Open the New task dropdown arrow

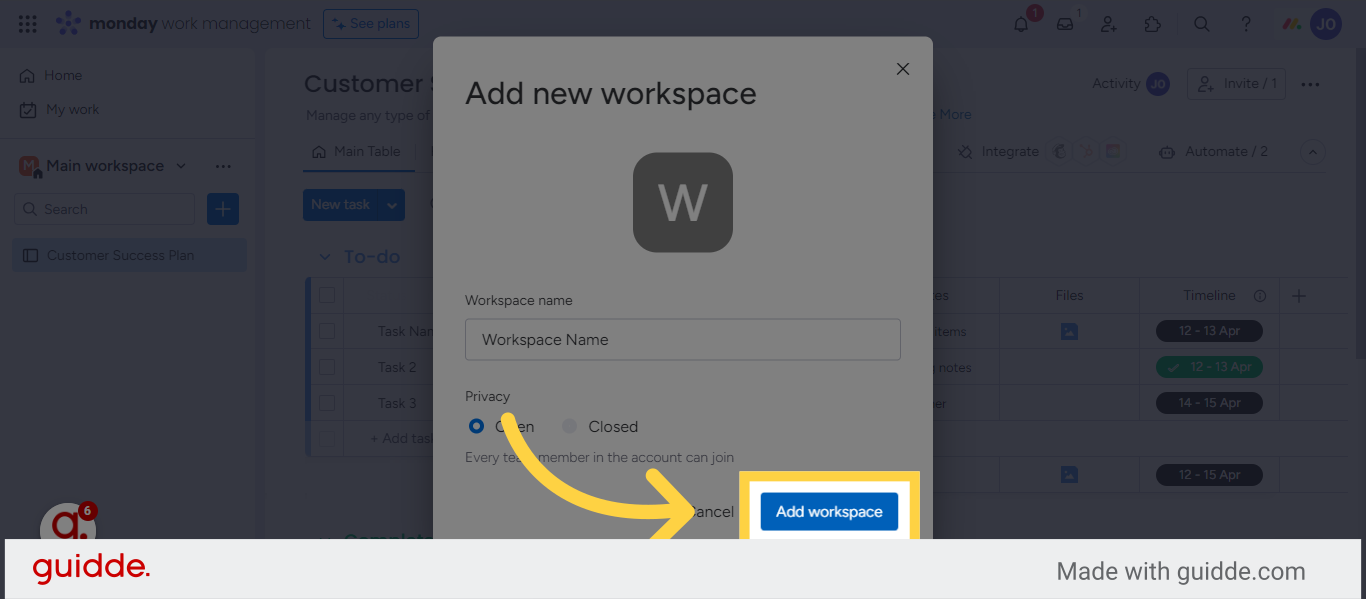tap(390, 204)
